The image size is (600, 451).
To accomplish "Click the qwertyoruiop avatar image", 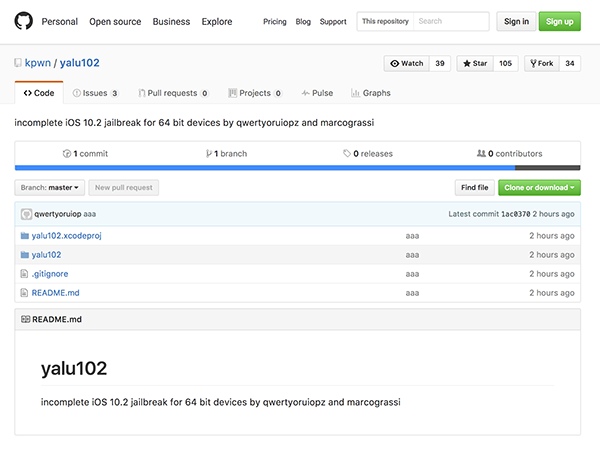I will coord(26,214).
